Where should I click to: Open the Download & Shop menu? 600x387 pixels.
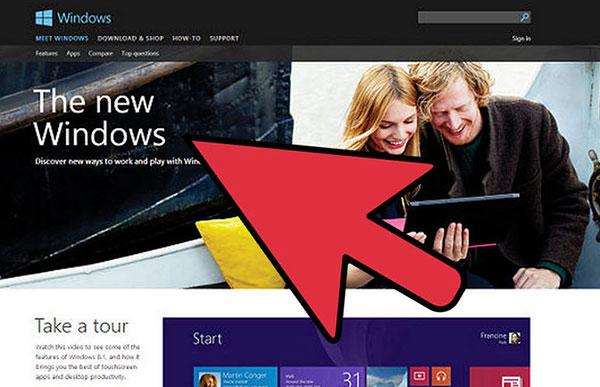(x=130, y=38)
